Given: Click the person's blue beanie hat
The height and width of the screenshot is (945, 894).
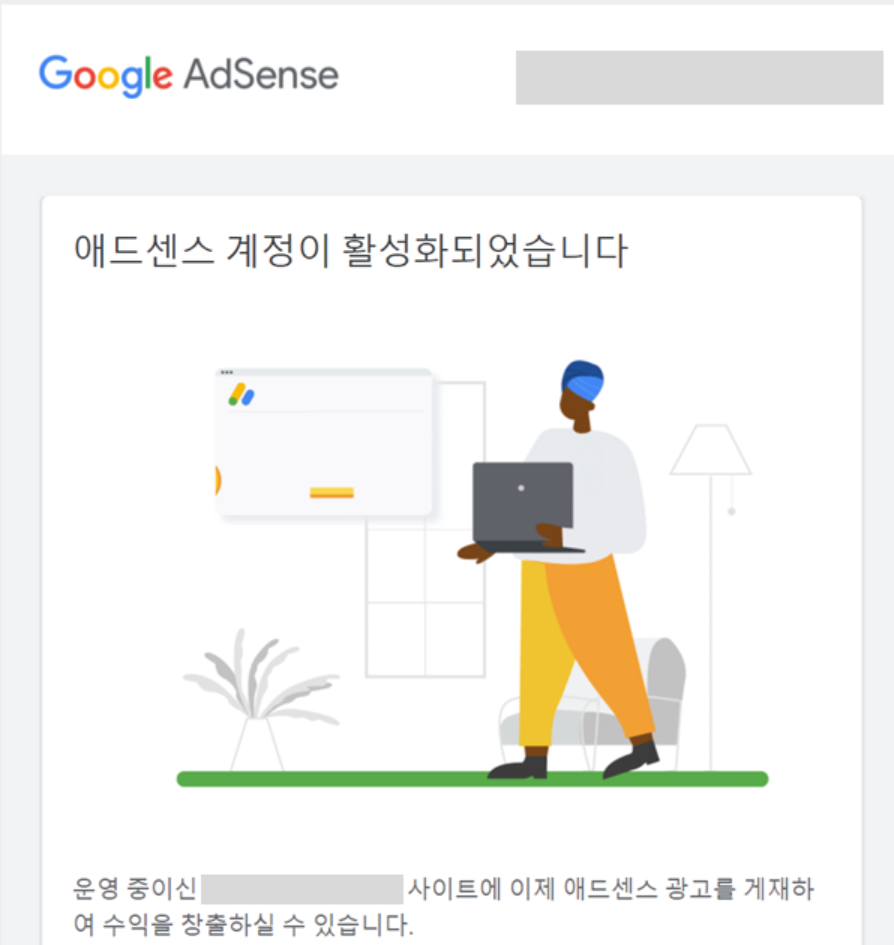Looking at the screenshot, I should 582,380.
